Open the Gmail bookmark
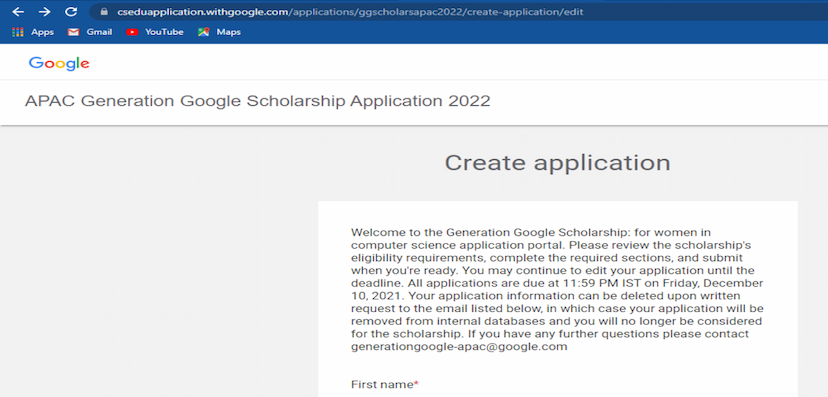This screenshot has height=397, width=828. point(90,32)
